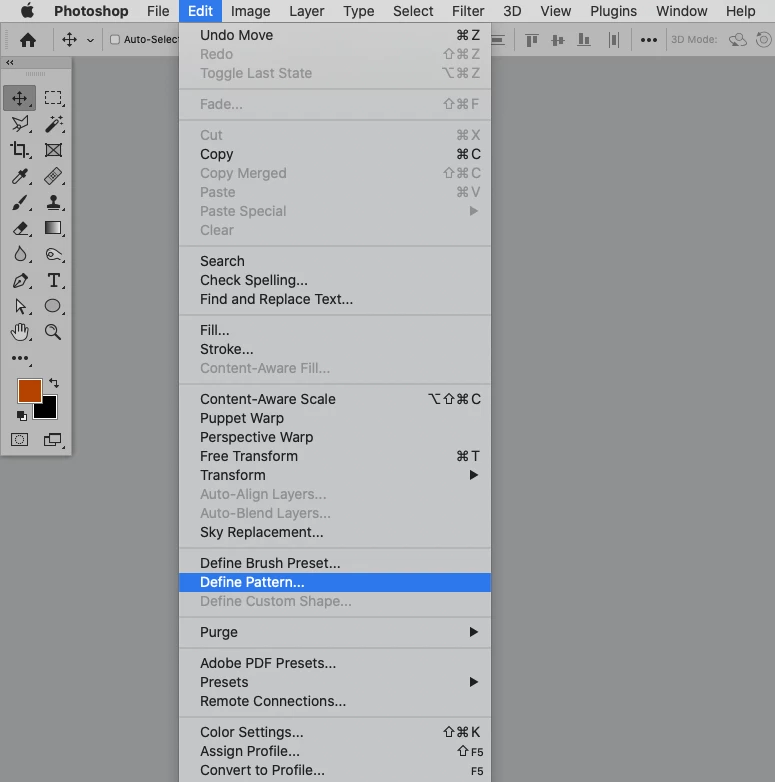Select the Healing Brush bandage tool
This screenshot has width=775, height=782.
click(53, 176)
